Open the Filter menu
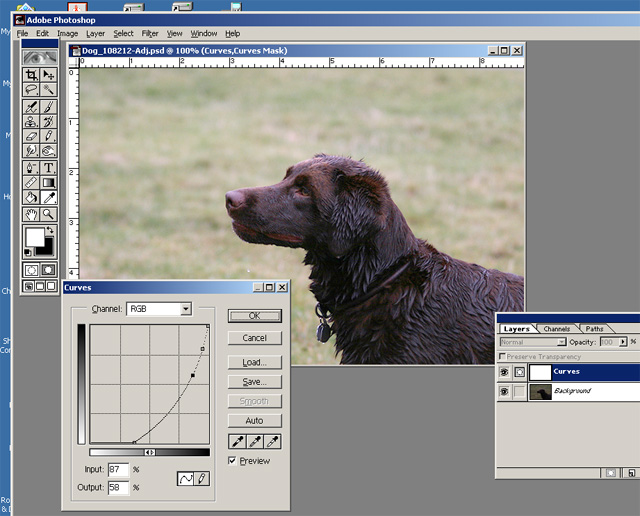 [x=150, y=33]
